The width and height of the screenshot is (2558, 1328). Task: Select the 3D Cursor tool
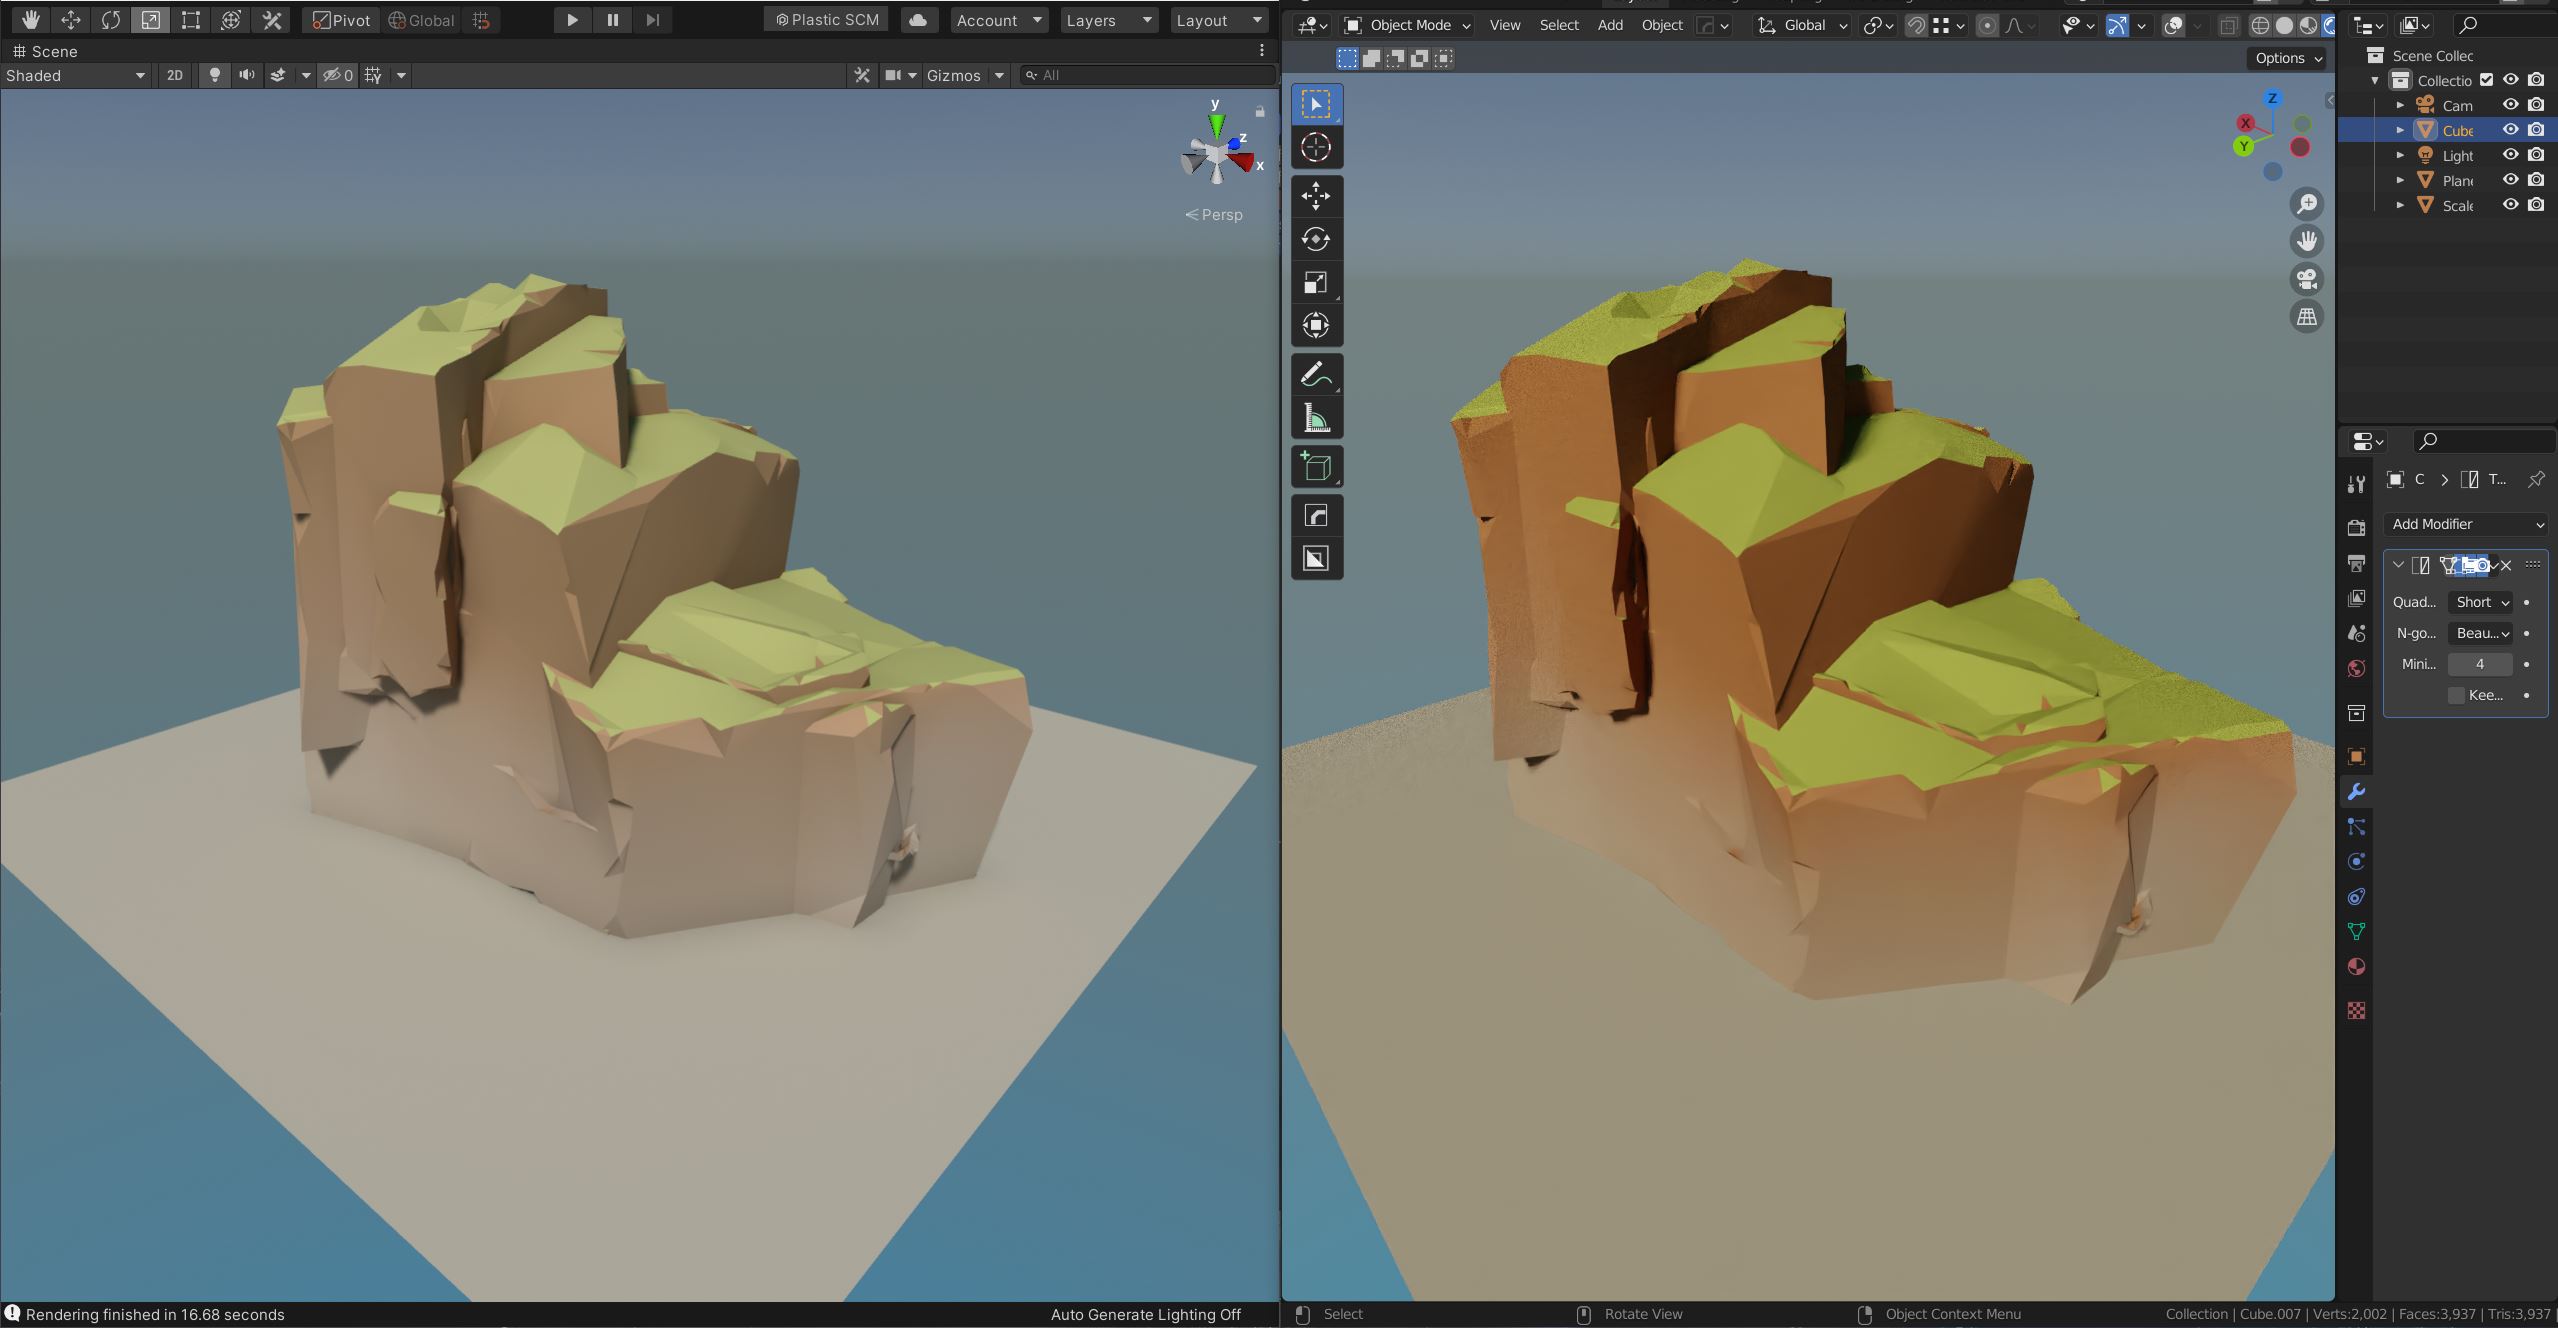(1316, 147)
